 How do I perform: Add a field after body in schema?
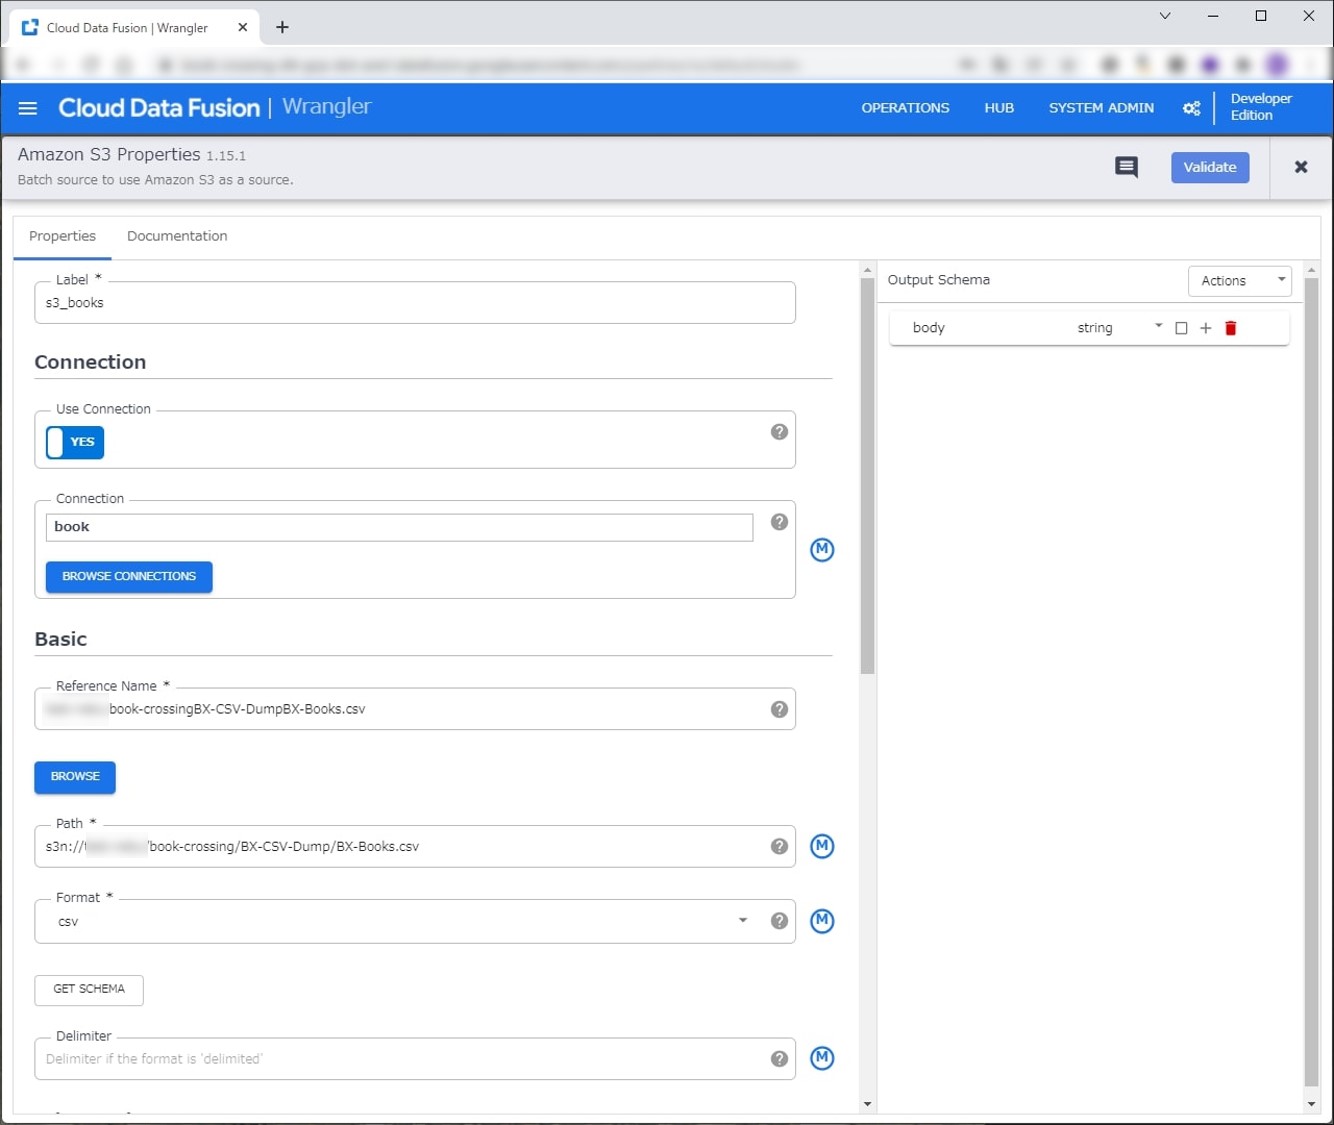tap(1206, 328)
